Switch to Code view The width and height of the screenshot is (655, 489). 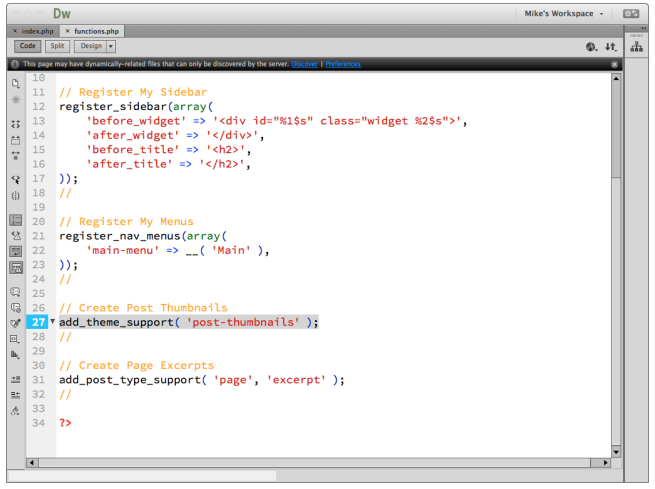(28, 46)
